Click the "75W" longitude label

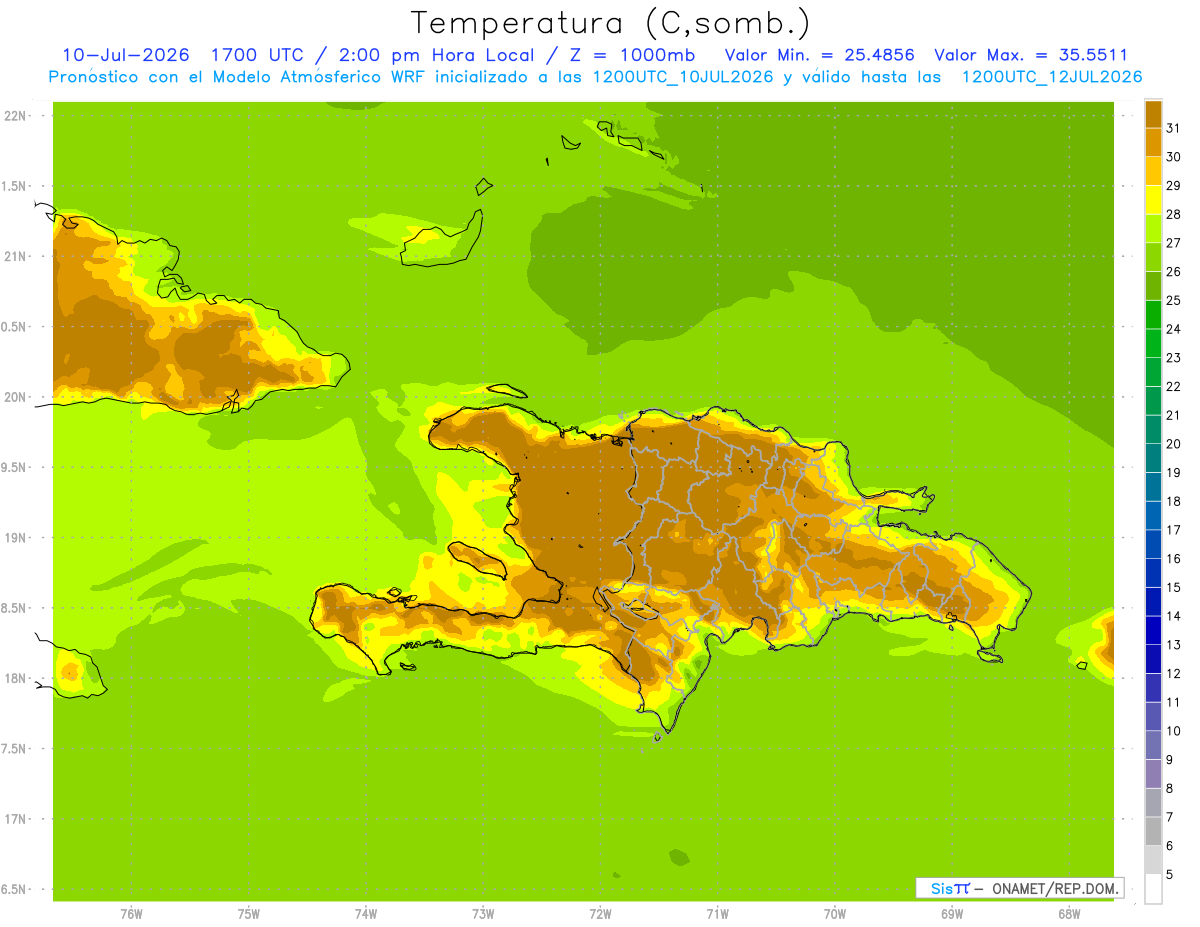coord(248,914)
